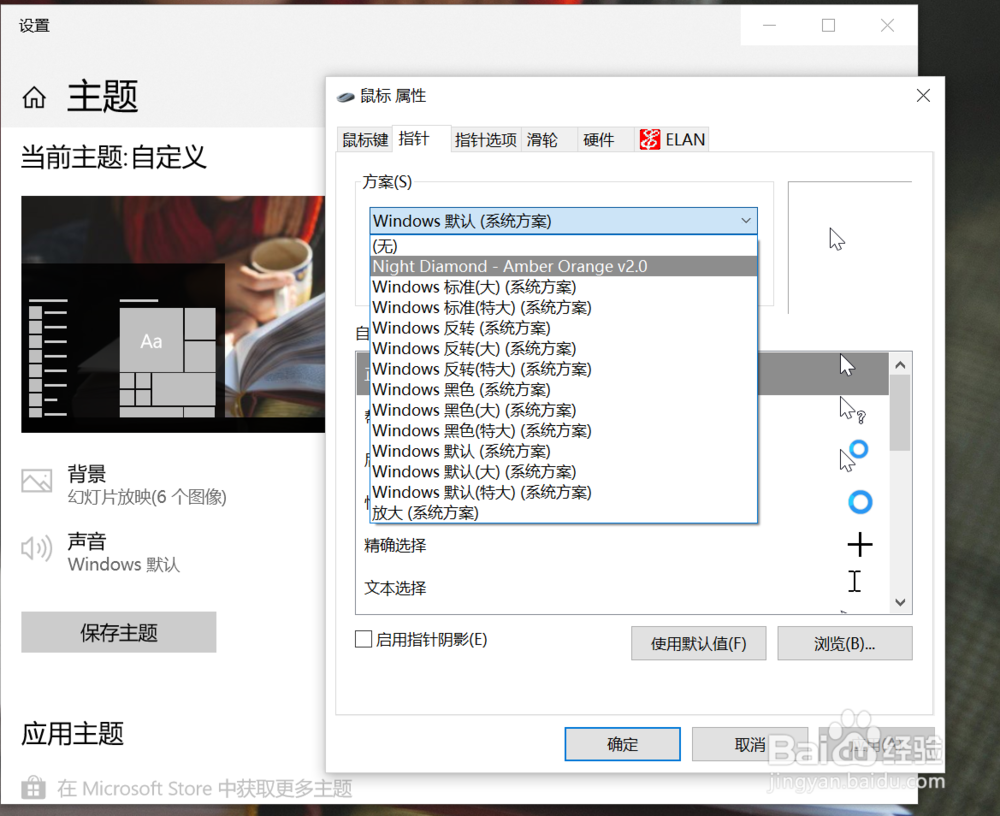Click the blue busy-circle pointer preview
The image size is (1000, 816).
point(860,502)
